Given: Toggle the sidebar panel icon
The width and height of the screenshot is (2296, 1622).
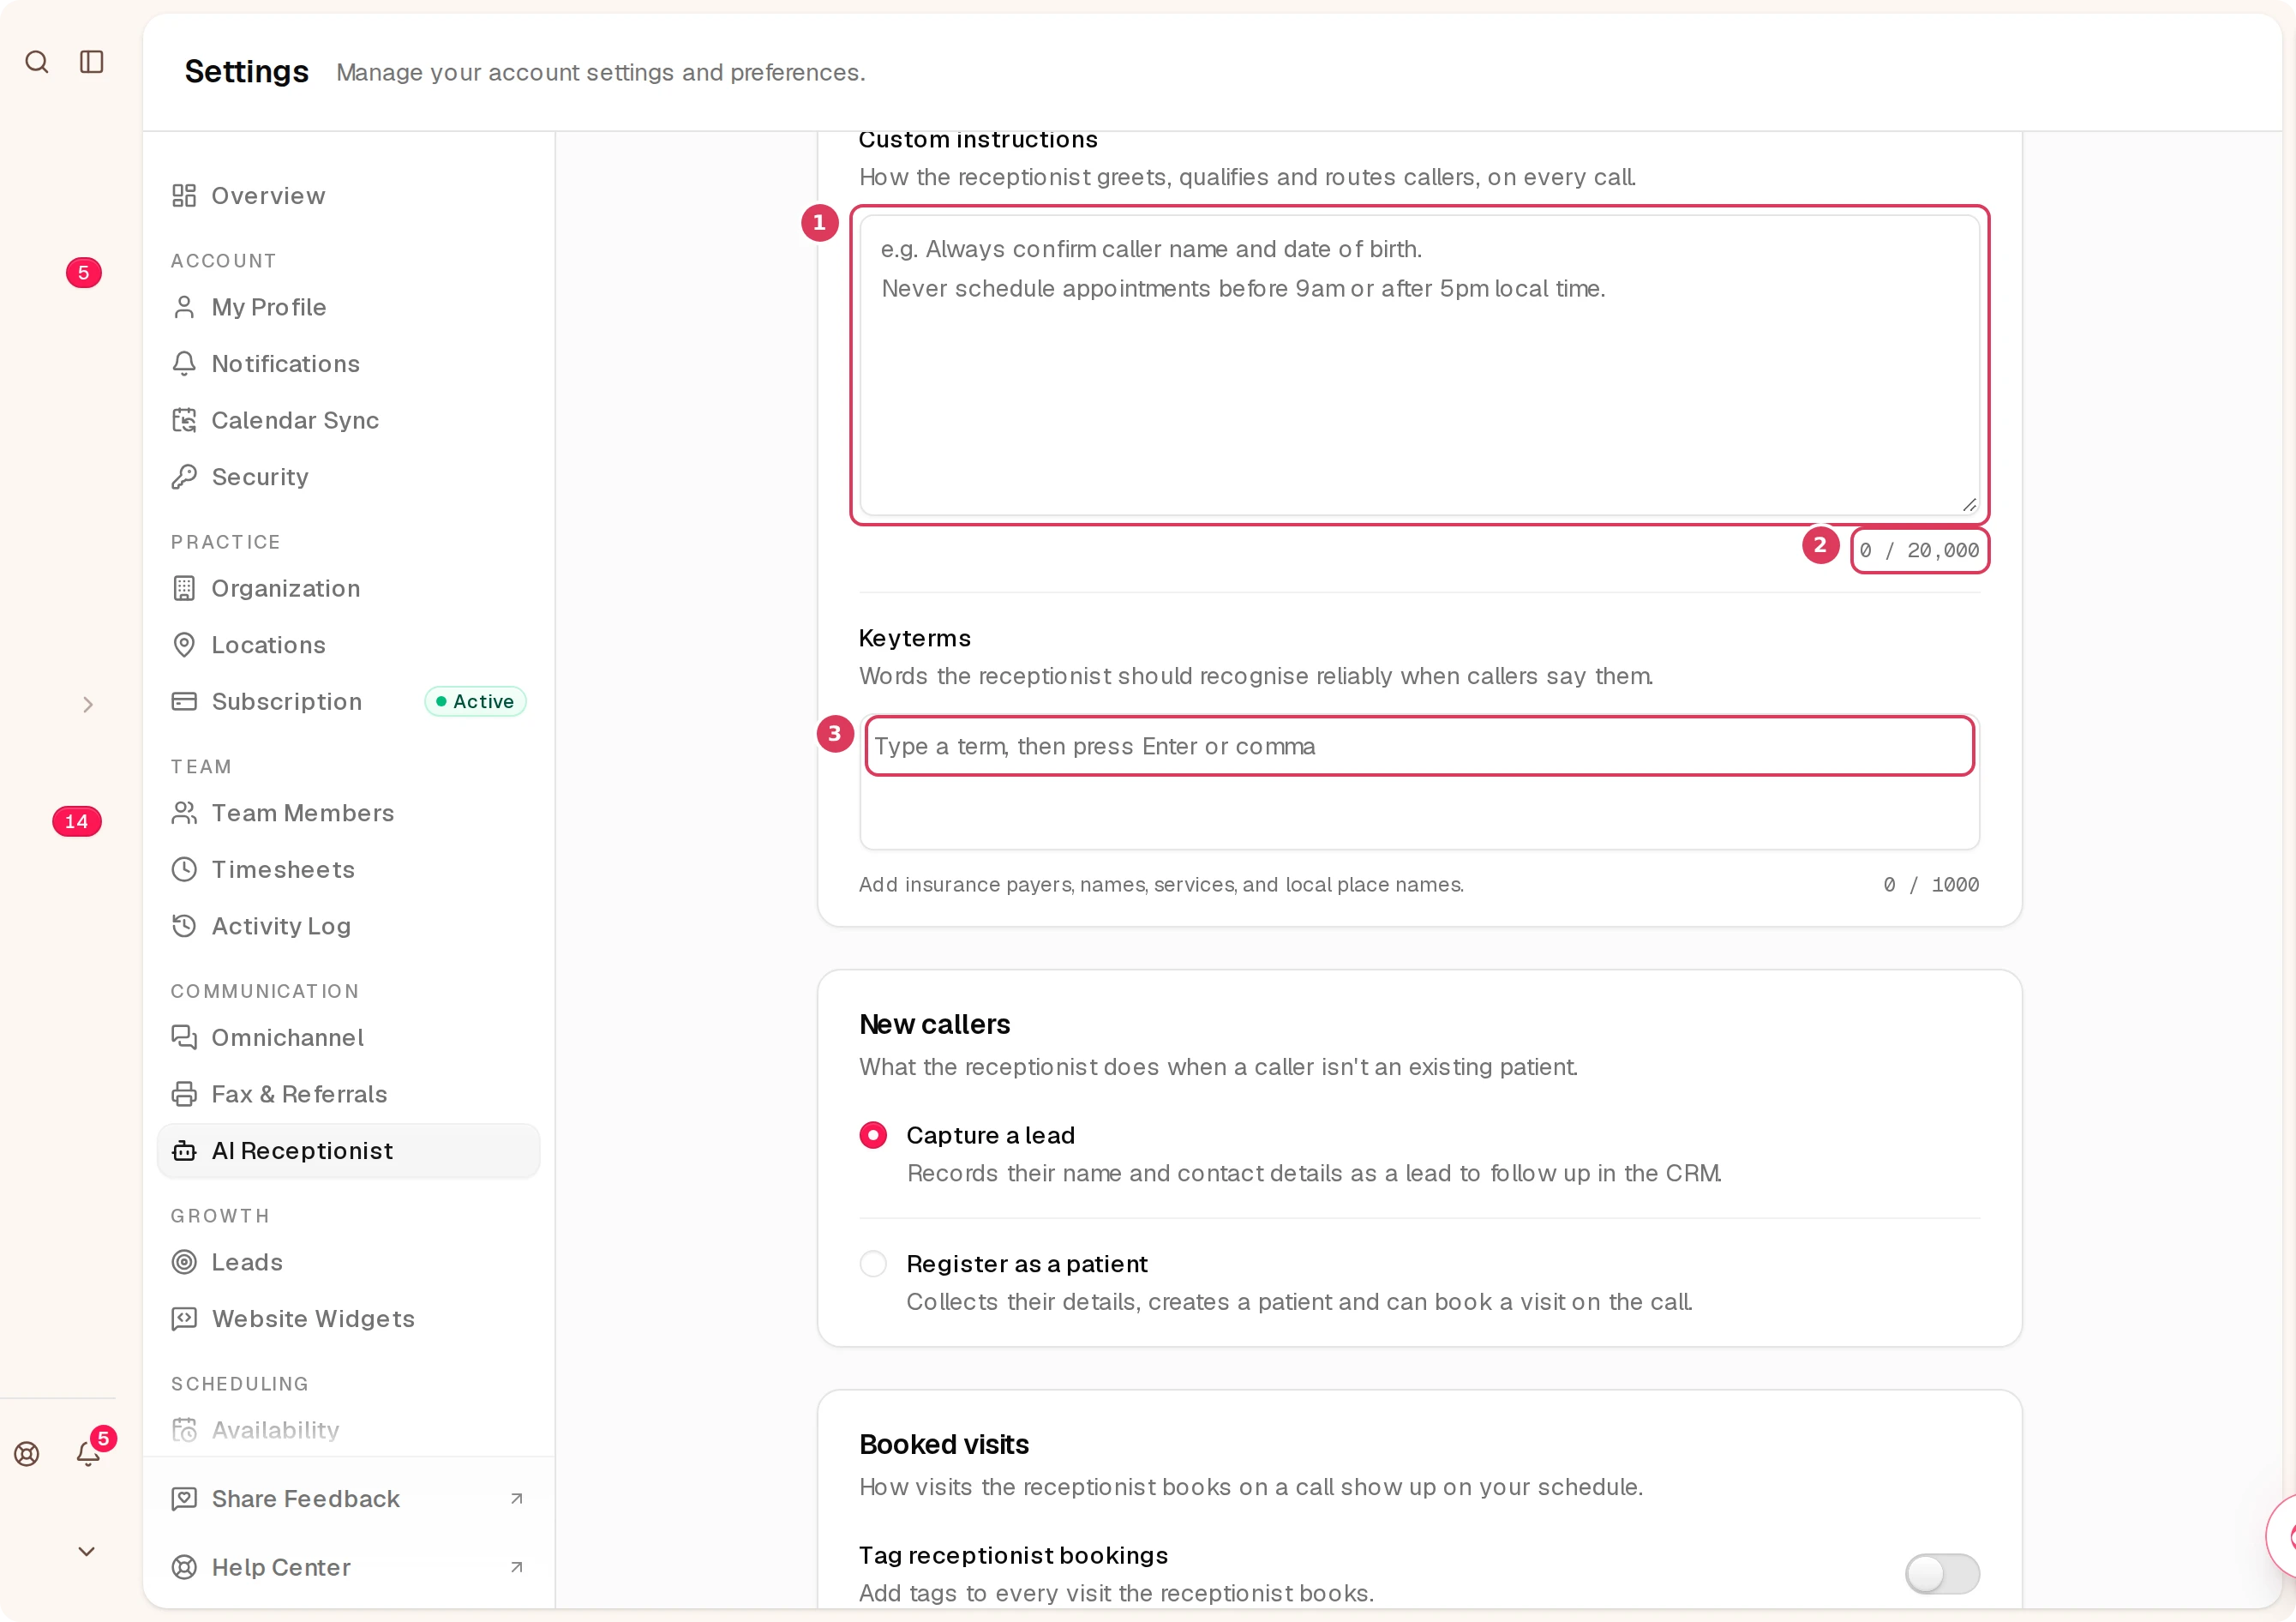Looking at the screenshot, I should tap(92, 62).
